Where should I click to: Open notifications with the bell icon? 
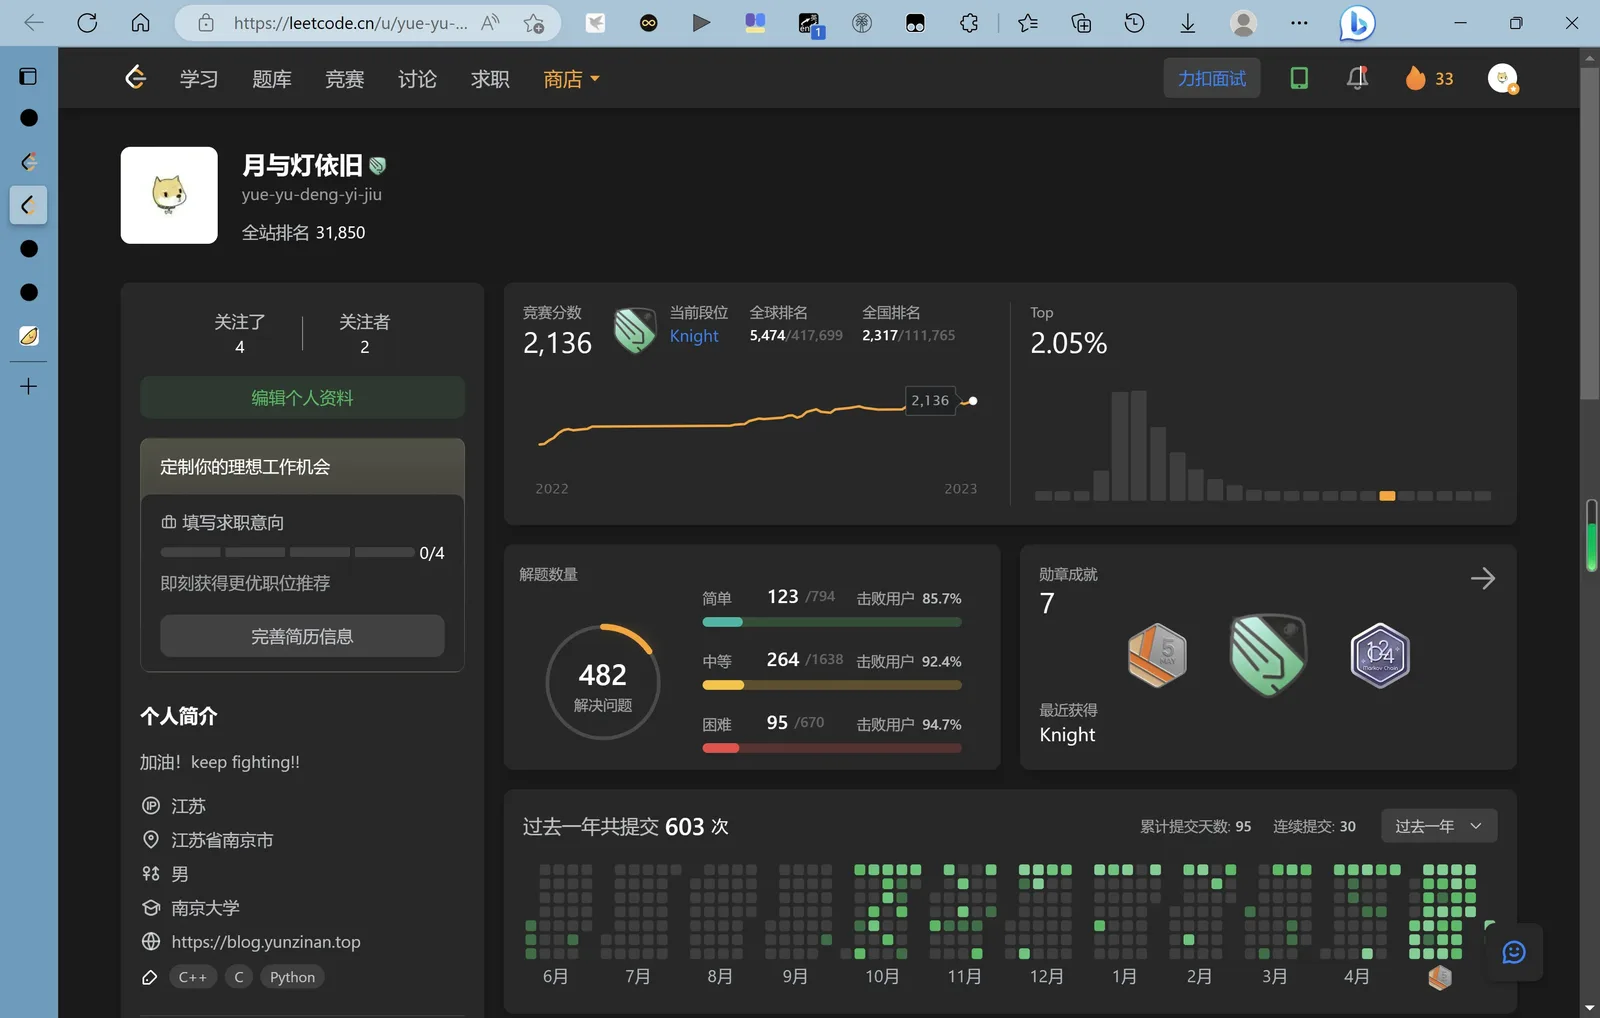pos(1357,78)
